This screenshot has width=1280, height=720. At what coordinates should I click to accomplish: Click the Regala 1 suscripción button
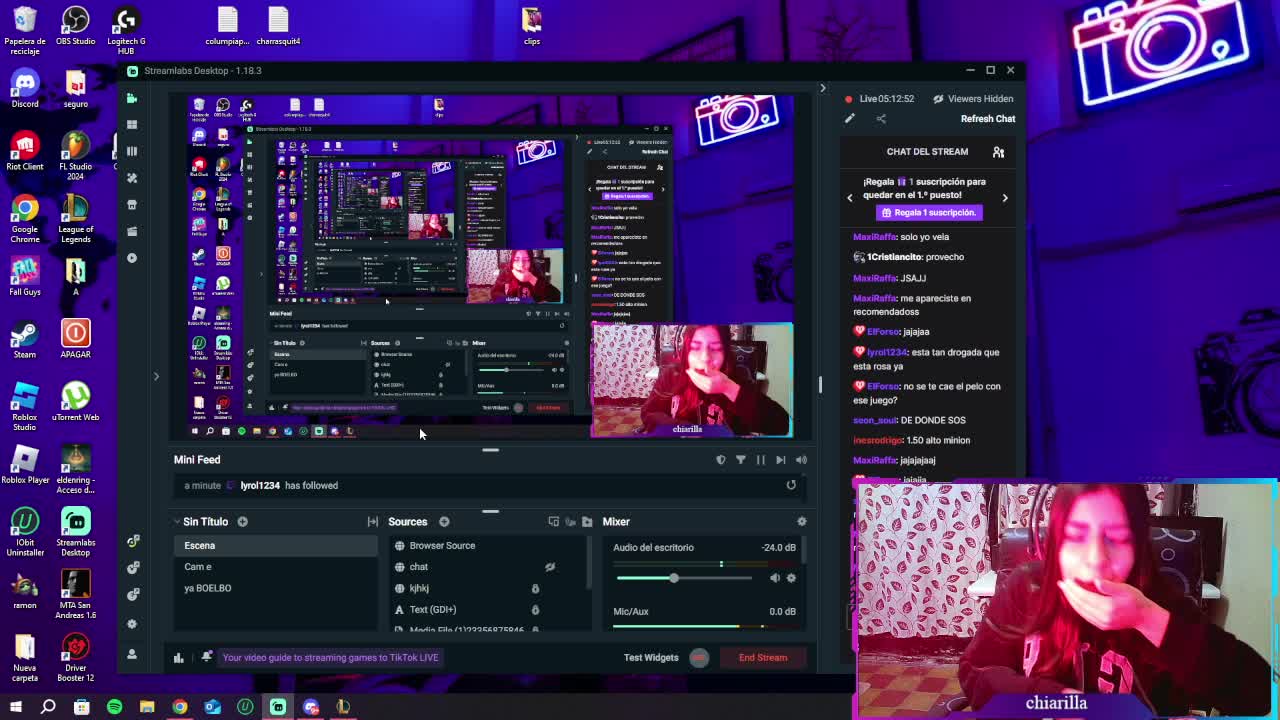(928, 212)
